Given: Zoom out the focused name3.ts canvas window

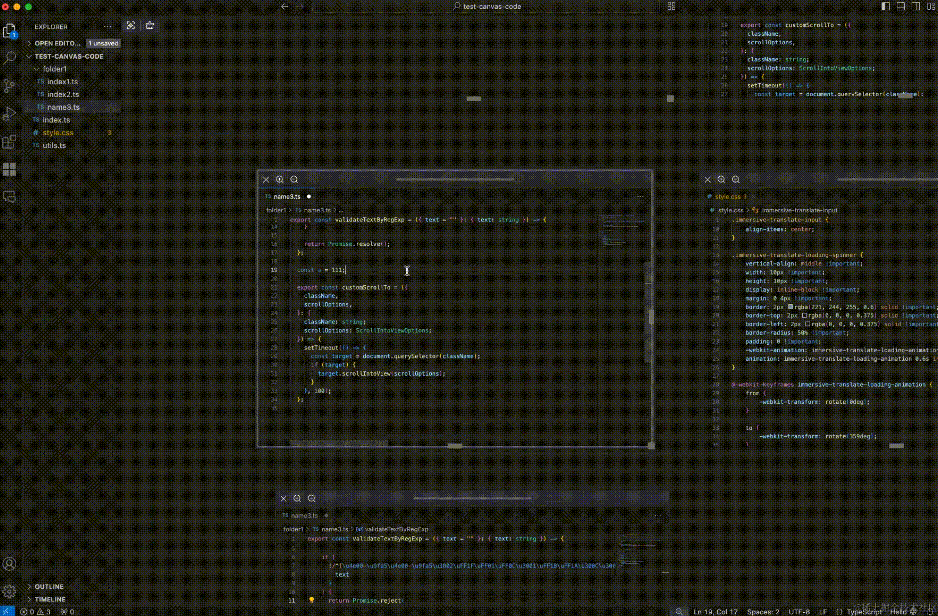Looking at the screenshot, I should click(x=294, y=179).
